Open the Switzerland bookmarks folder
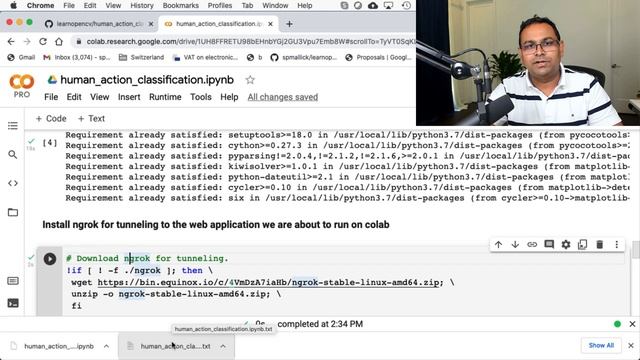The image size is (640, 360). tap(141, 58)
